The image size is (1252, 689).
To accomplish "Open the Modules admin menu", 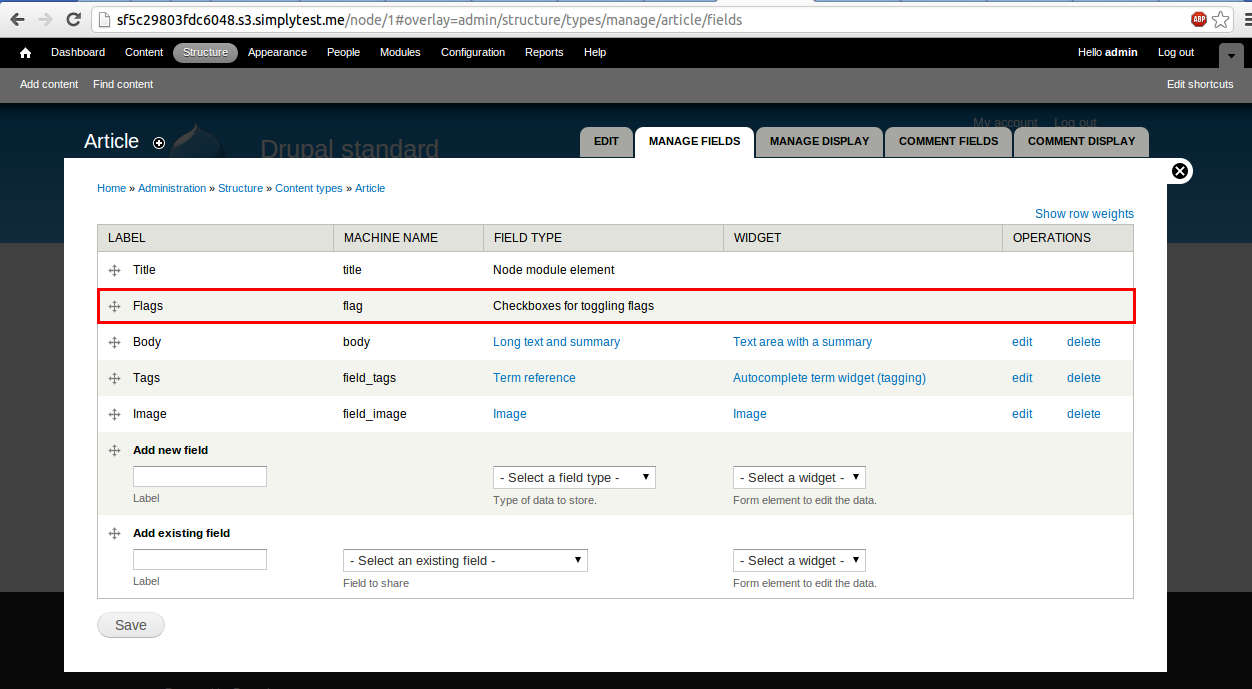I will click(400, 53).
